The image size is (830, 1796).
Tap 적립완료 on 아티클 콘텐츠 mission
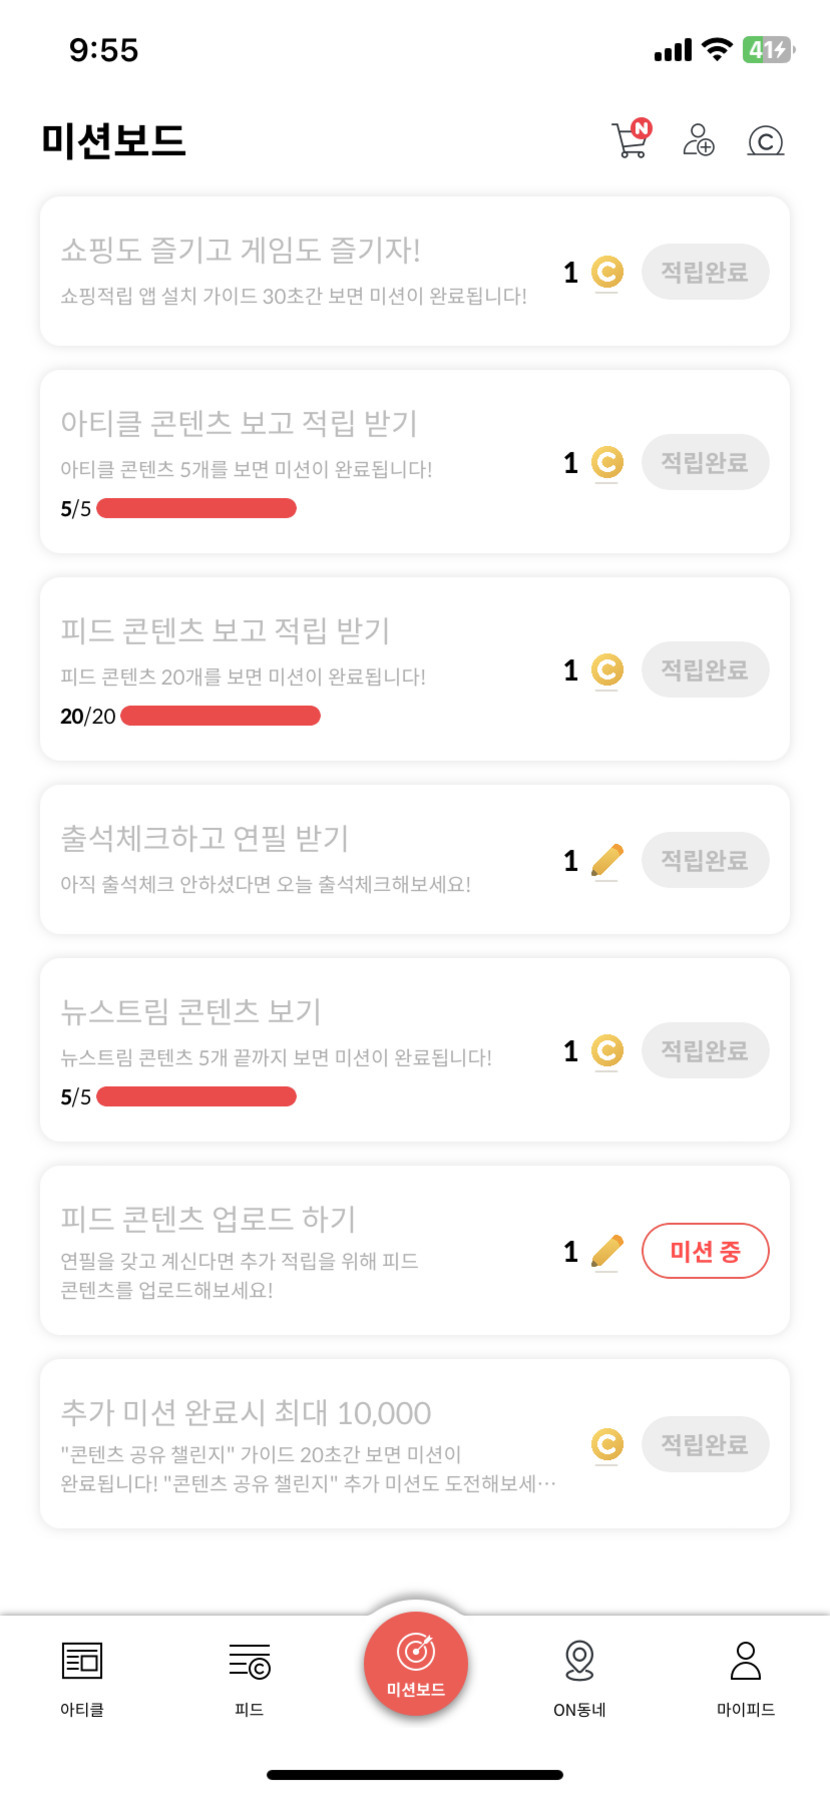coord(705,463)
